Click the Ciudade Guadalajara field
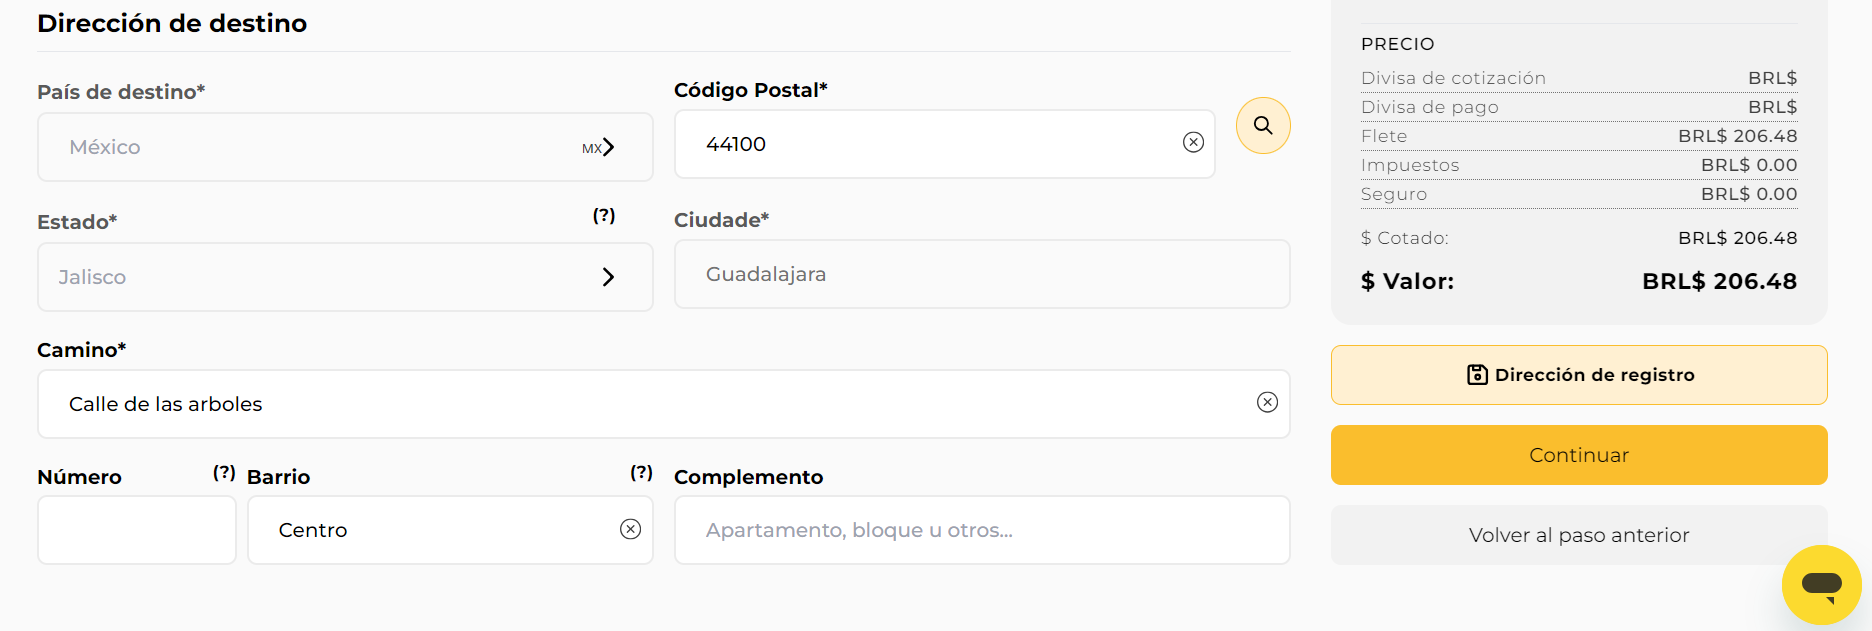Viewport: 1872px width, 631px height. click(982, 274)
